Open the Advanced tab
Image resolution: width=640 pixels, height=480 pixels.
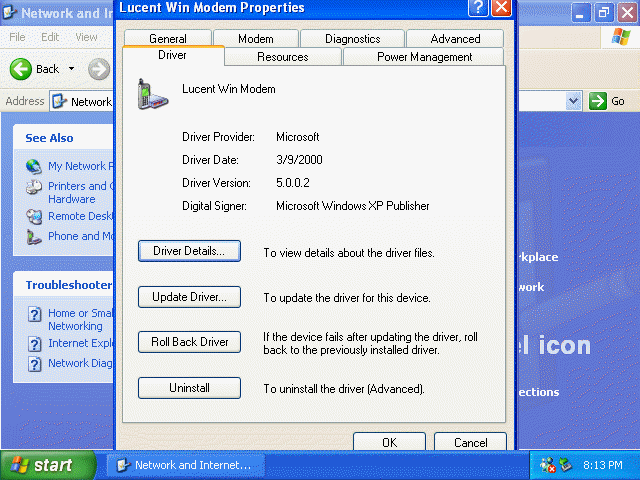[455, 38]
